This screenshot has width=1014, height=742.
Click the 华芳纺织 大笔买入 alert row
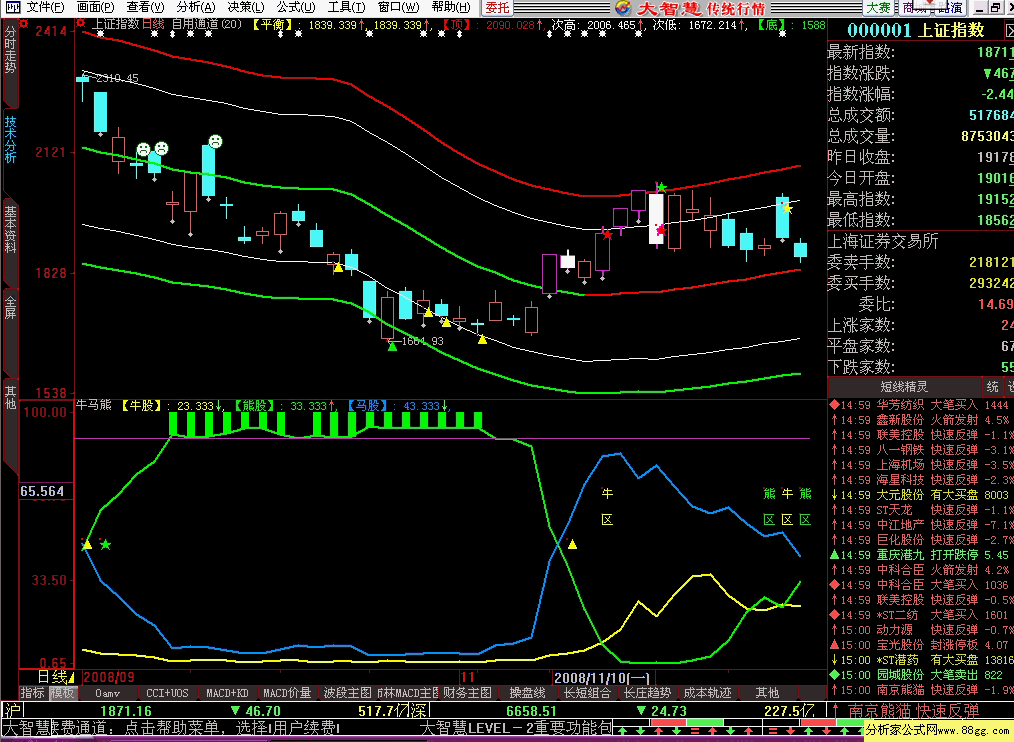921,405
